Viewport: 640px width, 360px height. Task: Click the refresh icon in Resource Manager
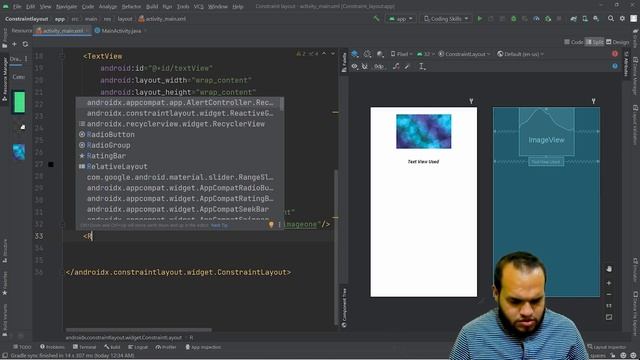25,44
